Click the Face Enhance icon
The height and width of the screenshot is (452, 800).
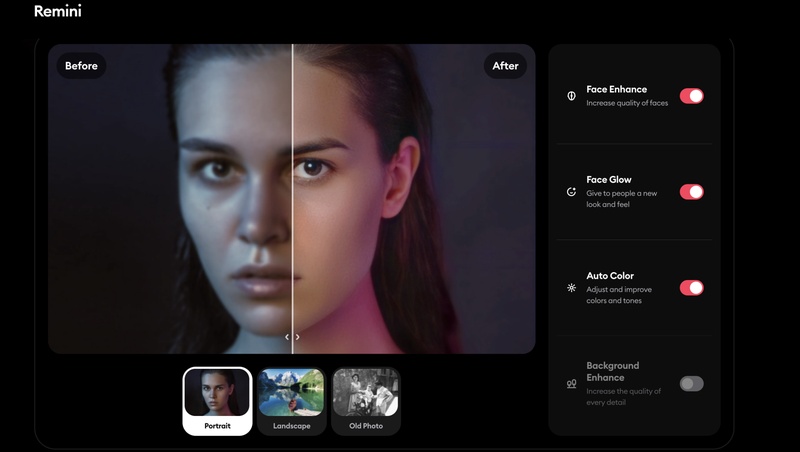[x=571, y=96]
